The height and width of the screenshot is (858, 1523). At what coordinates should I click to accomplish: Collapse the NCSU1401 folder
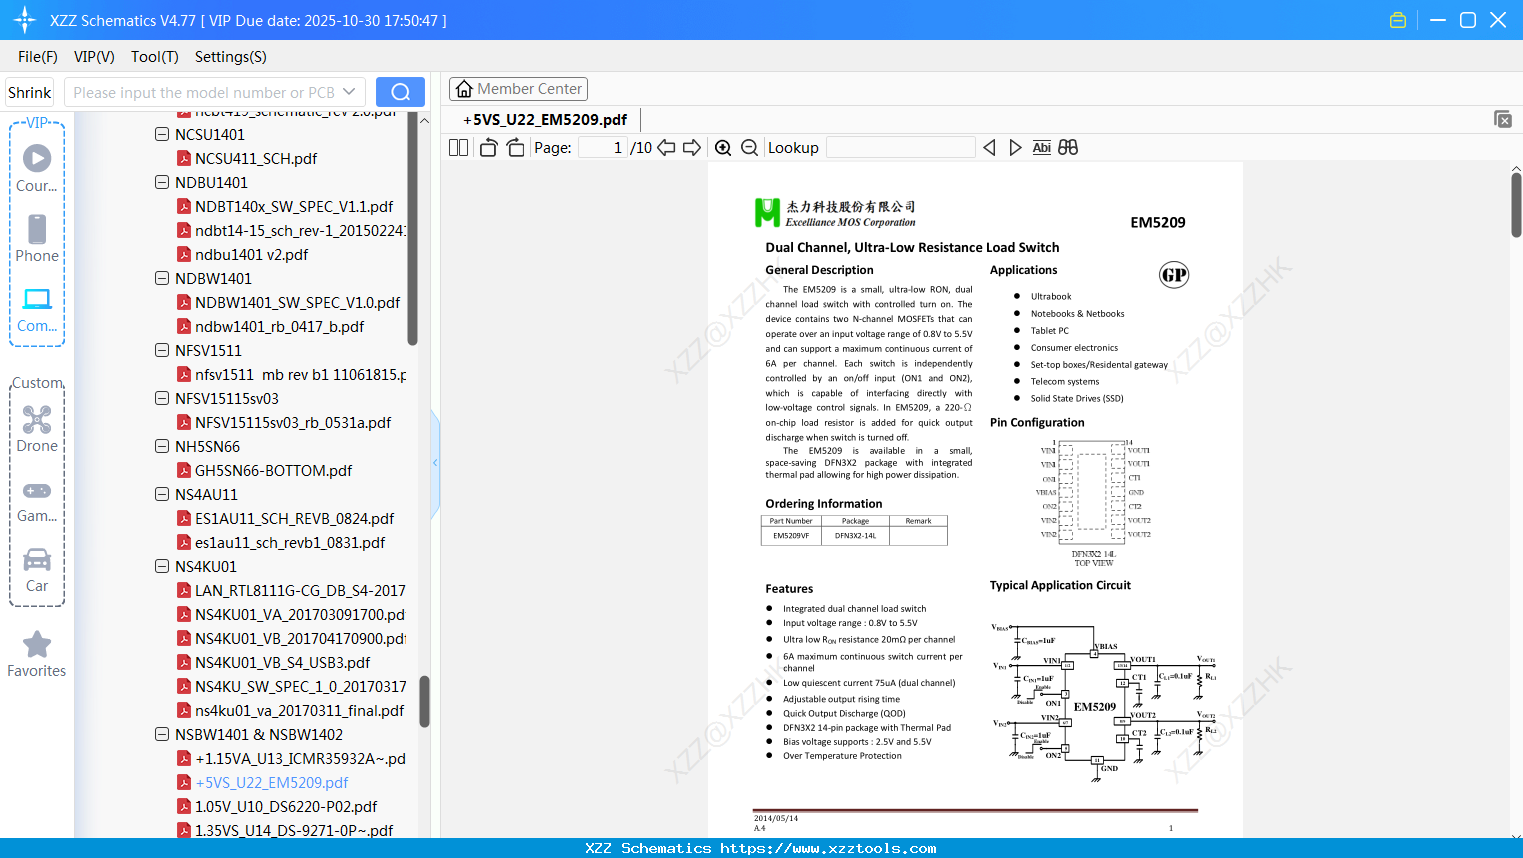click(162, 134)
